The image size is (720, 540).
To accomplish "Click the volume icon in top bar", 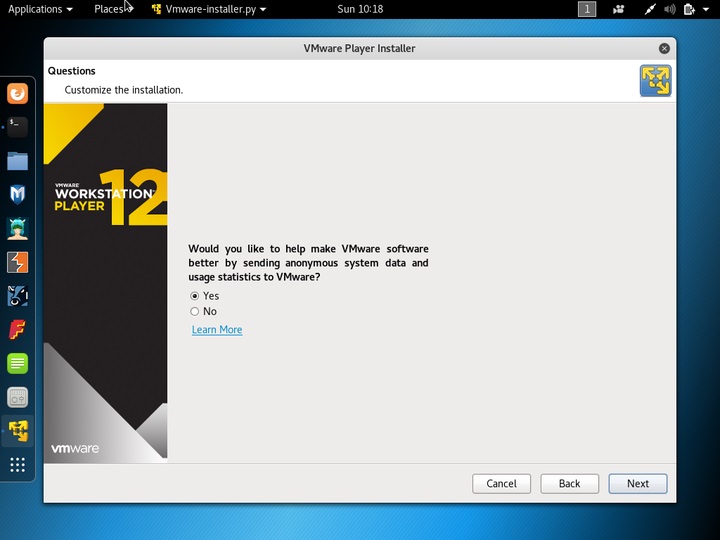I will [x=669, y=9].
